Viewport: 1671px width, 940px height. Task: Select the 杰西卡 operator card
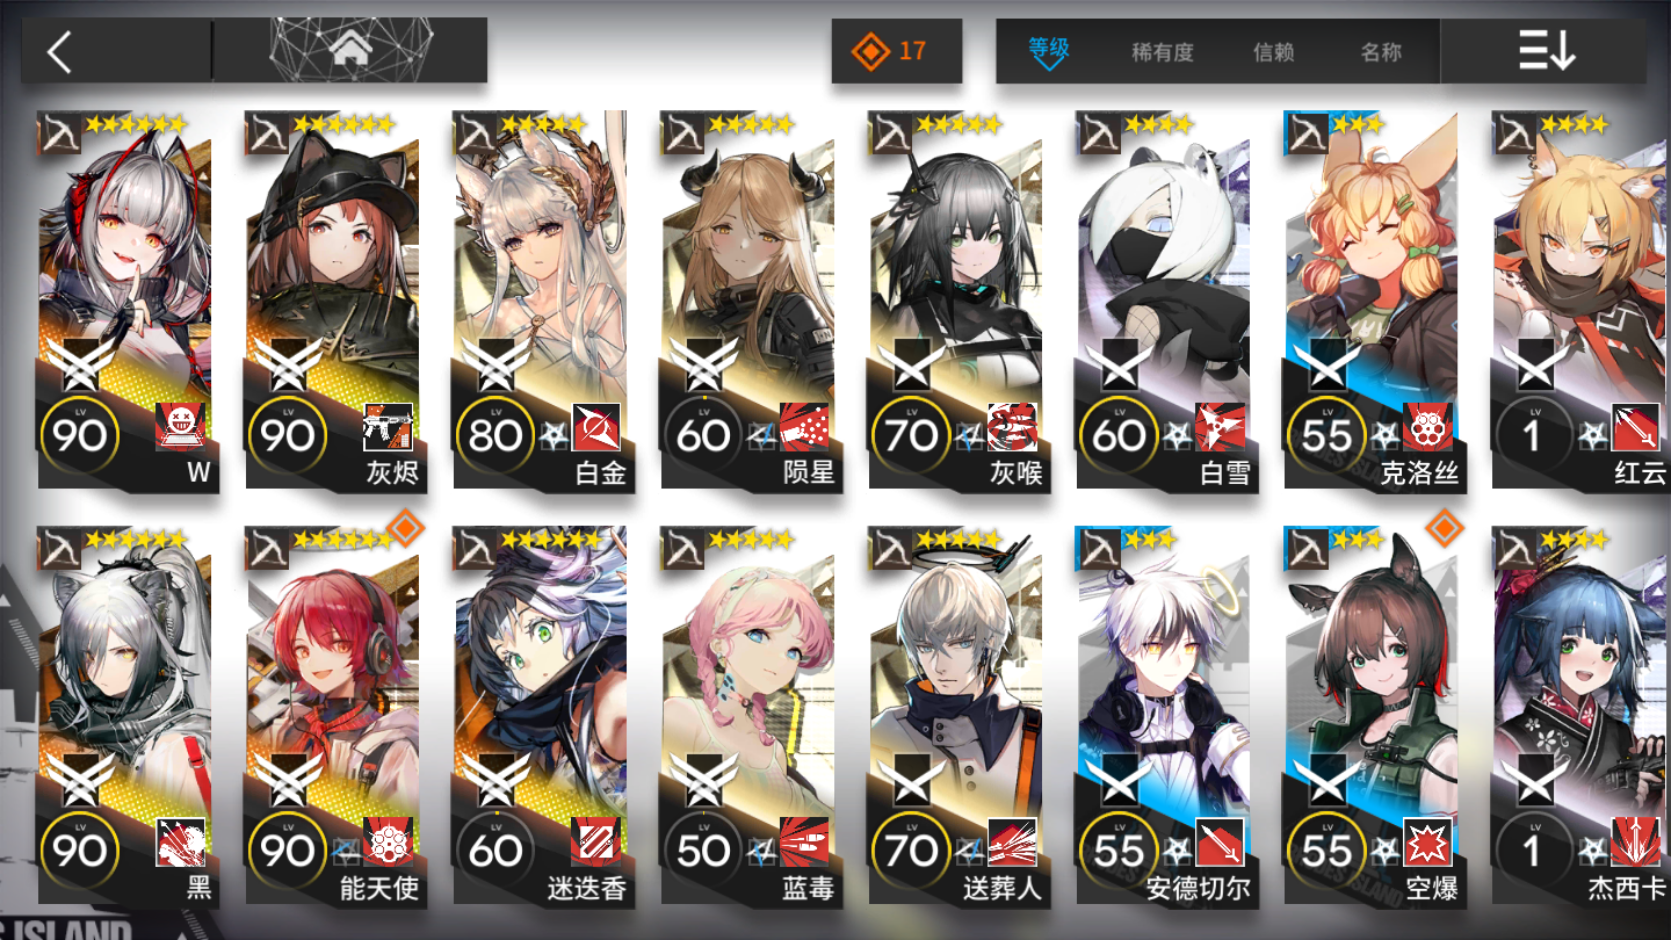point(1581,716)
